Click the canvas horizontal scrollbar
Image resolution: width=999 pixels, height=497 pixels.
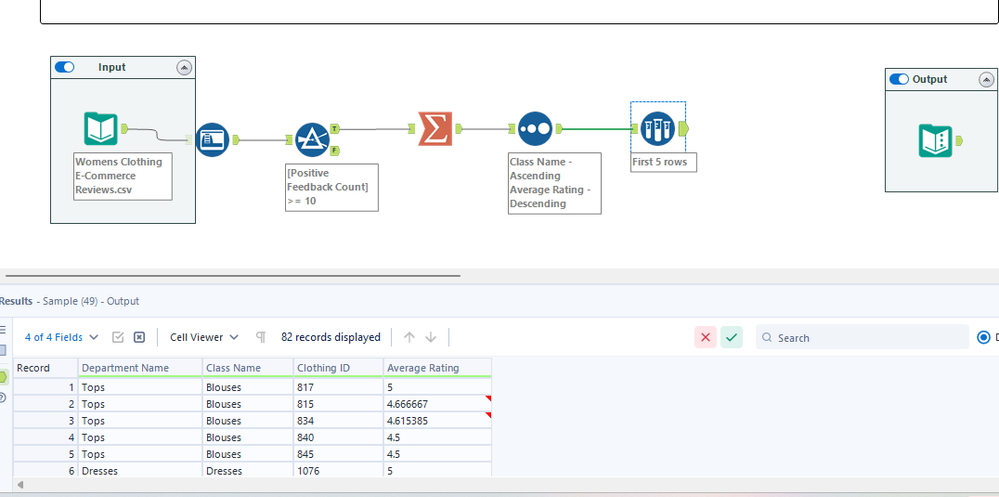click(233, 276)
